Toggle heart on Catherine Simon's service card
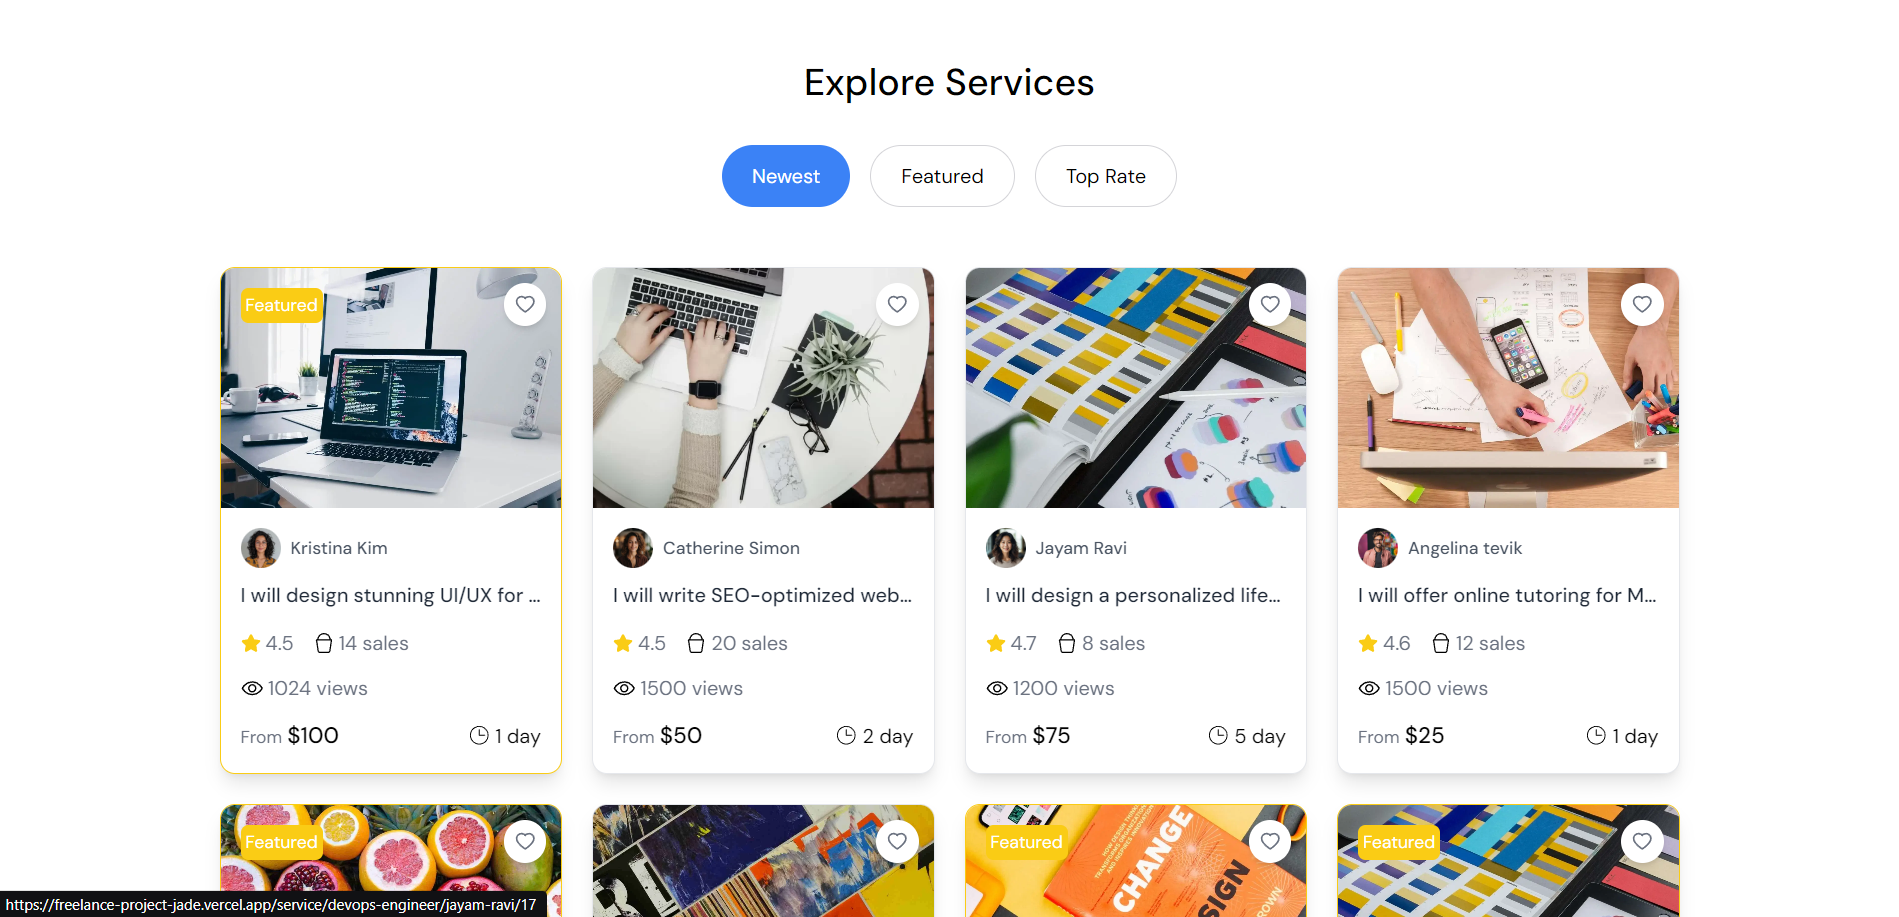1899x917 pixels. click(897, 304)
